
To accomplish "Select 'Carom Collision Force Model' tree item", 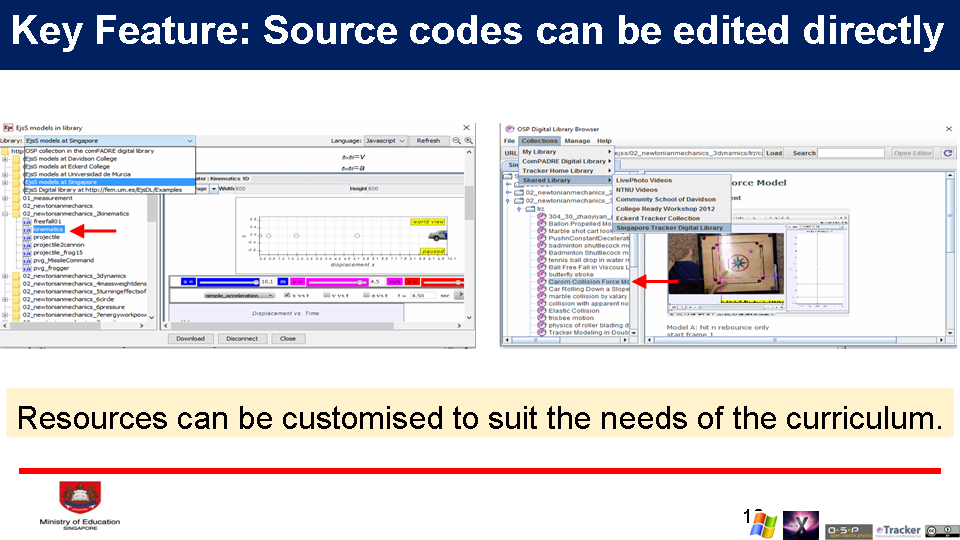I will (588, 282).
